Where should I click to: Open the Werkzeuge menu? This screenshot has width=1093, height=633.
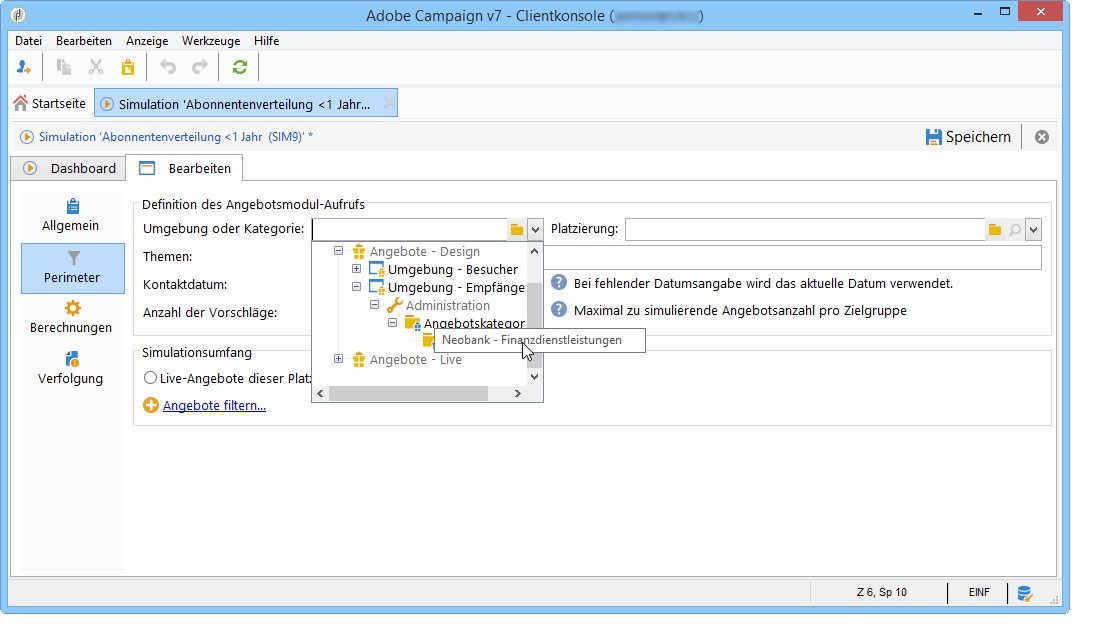coord(211,41)
